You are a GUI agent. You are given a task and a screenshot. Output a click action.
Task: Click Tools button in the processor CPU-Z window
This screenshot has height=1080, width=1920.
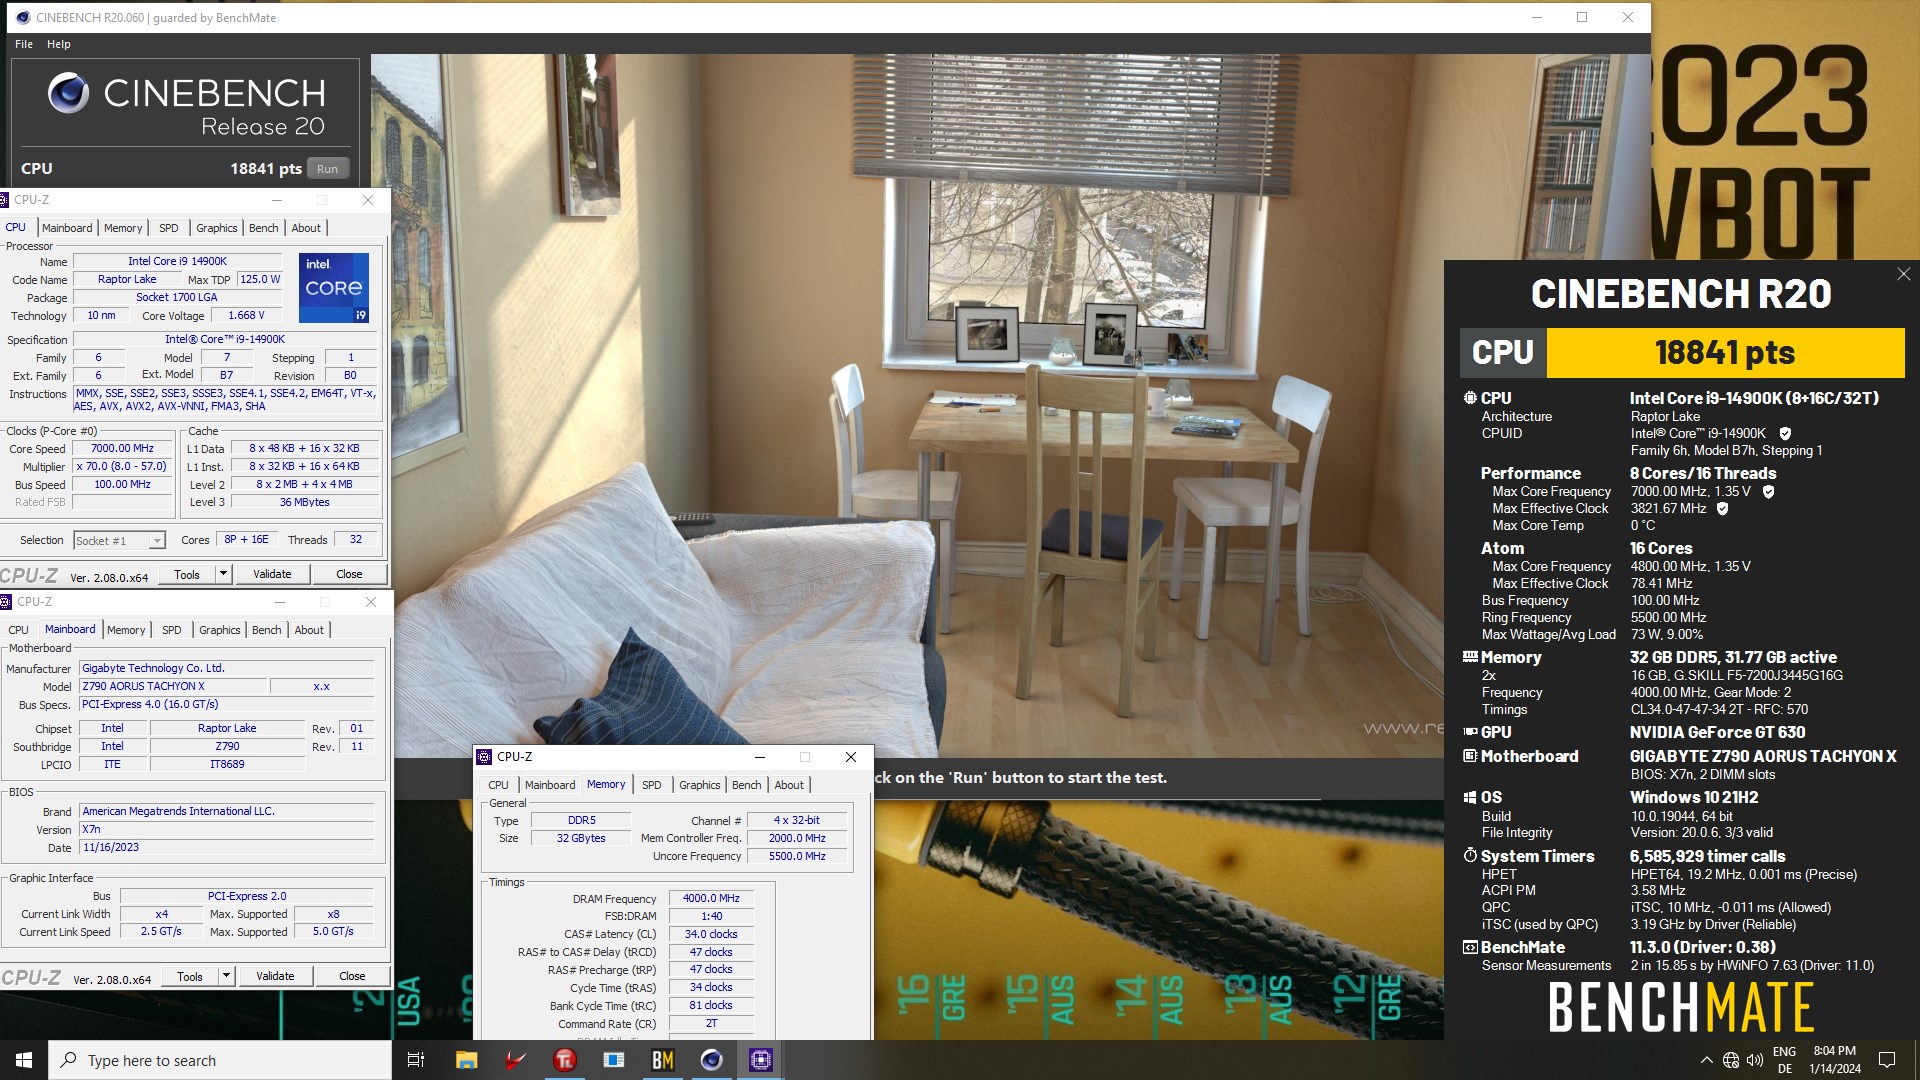click(187, 574)
